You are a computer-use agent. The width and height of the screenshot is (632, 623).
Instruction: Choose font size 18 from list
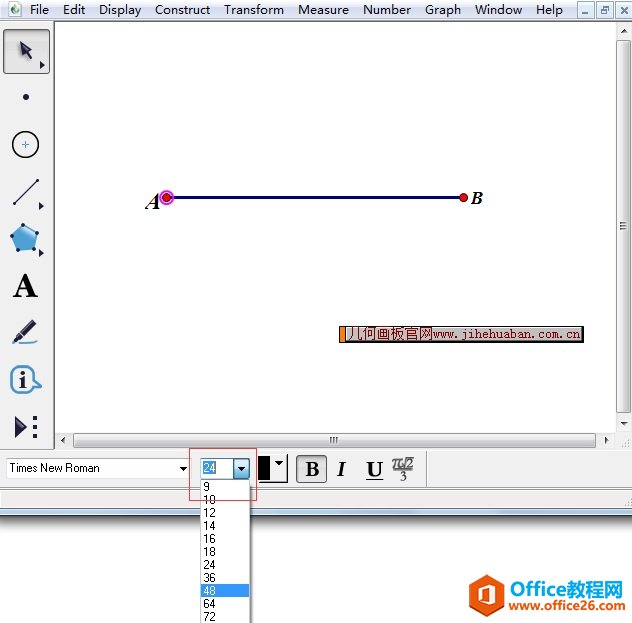tap(225, 551)
